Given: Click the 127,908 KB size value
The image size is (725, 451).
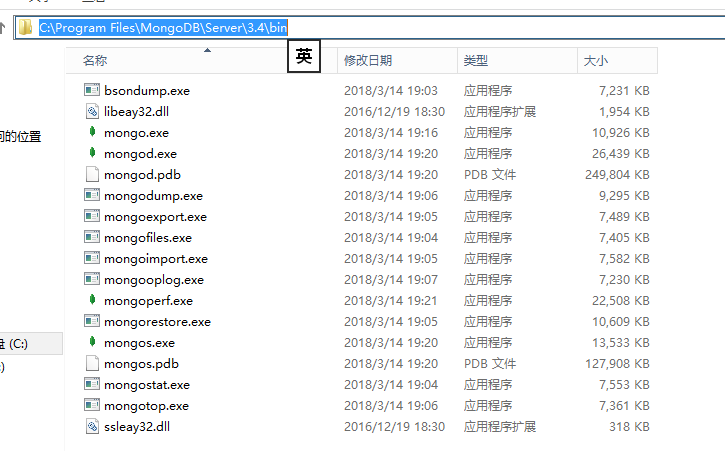Looking at the screenshot, I should pos(617,364).
